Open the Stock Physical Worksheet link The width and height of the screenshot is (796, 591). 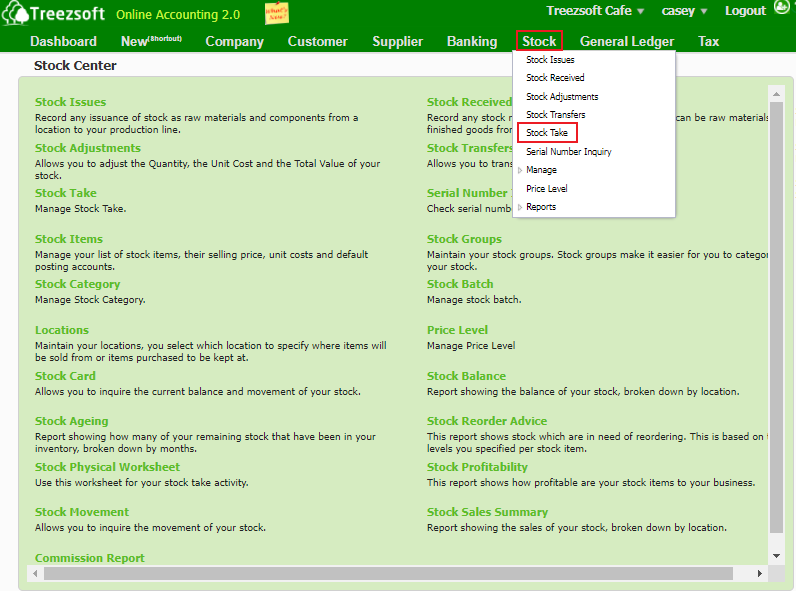107,467
